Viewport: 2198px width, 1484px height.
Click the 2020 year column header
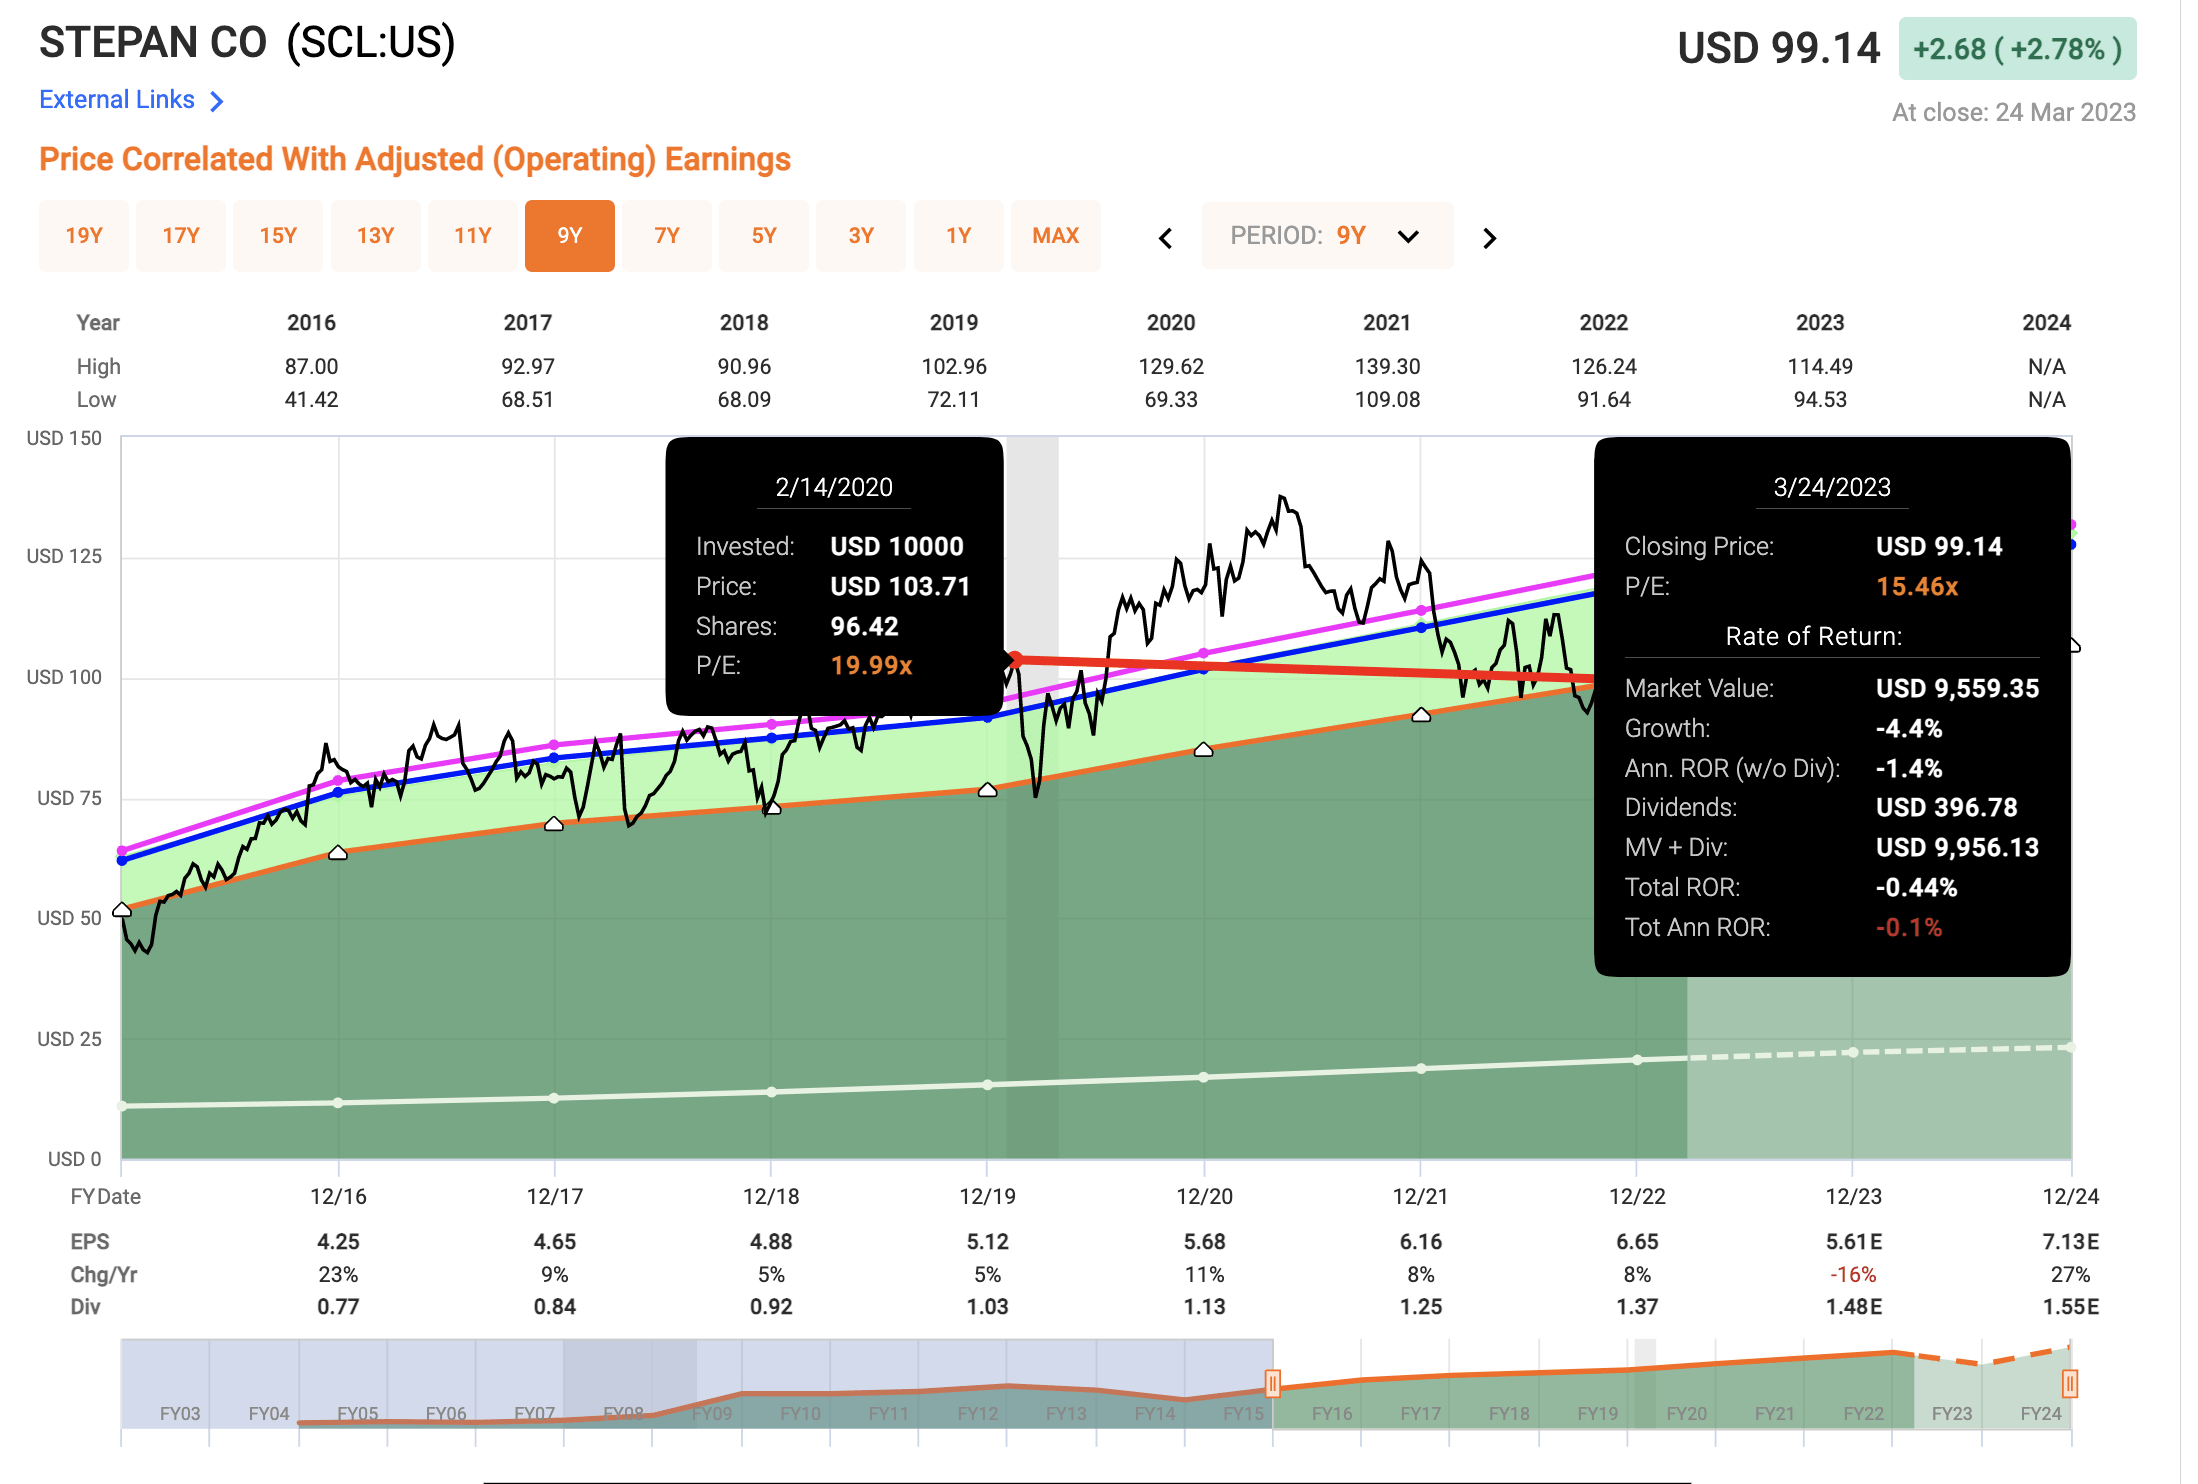coord(1171,323)
